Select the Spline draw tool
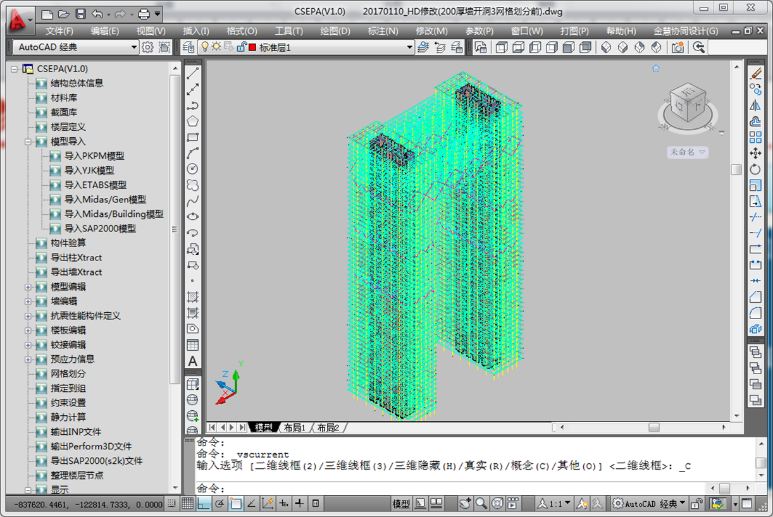This screenshot has width=773, height=517. (x=193, y=201)
